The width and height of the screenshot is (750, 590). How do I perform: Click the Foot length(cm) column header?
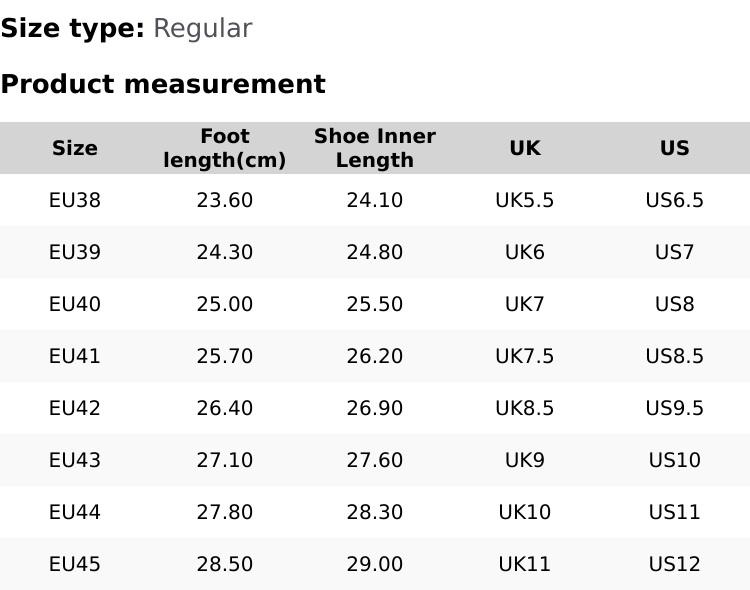coord(225,148)
